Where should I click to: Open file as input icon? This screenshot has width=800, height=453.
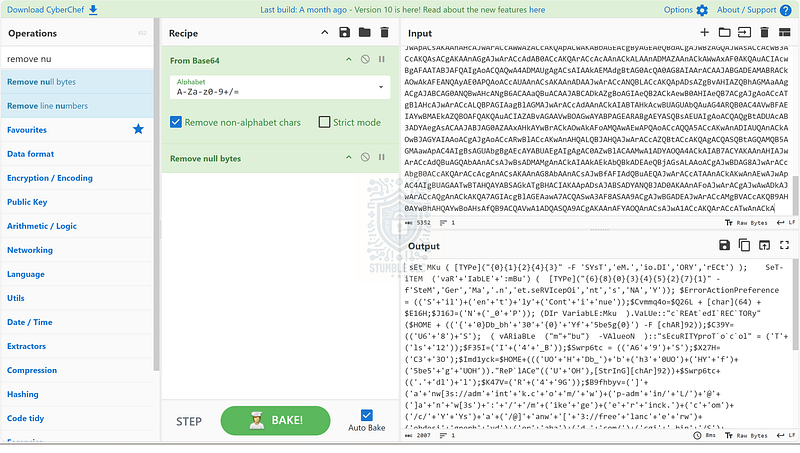click(744, 33)
